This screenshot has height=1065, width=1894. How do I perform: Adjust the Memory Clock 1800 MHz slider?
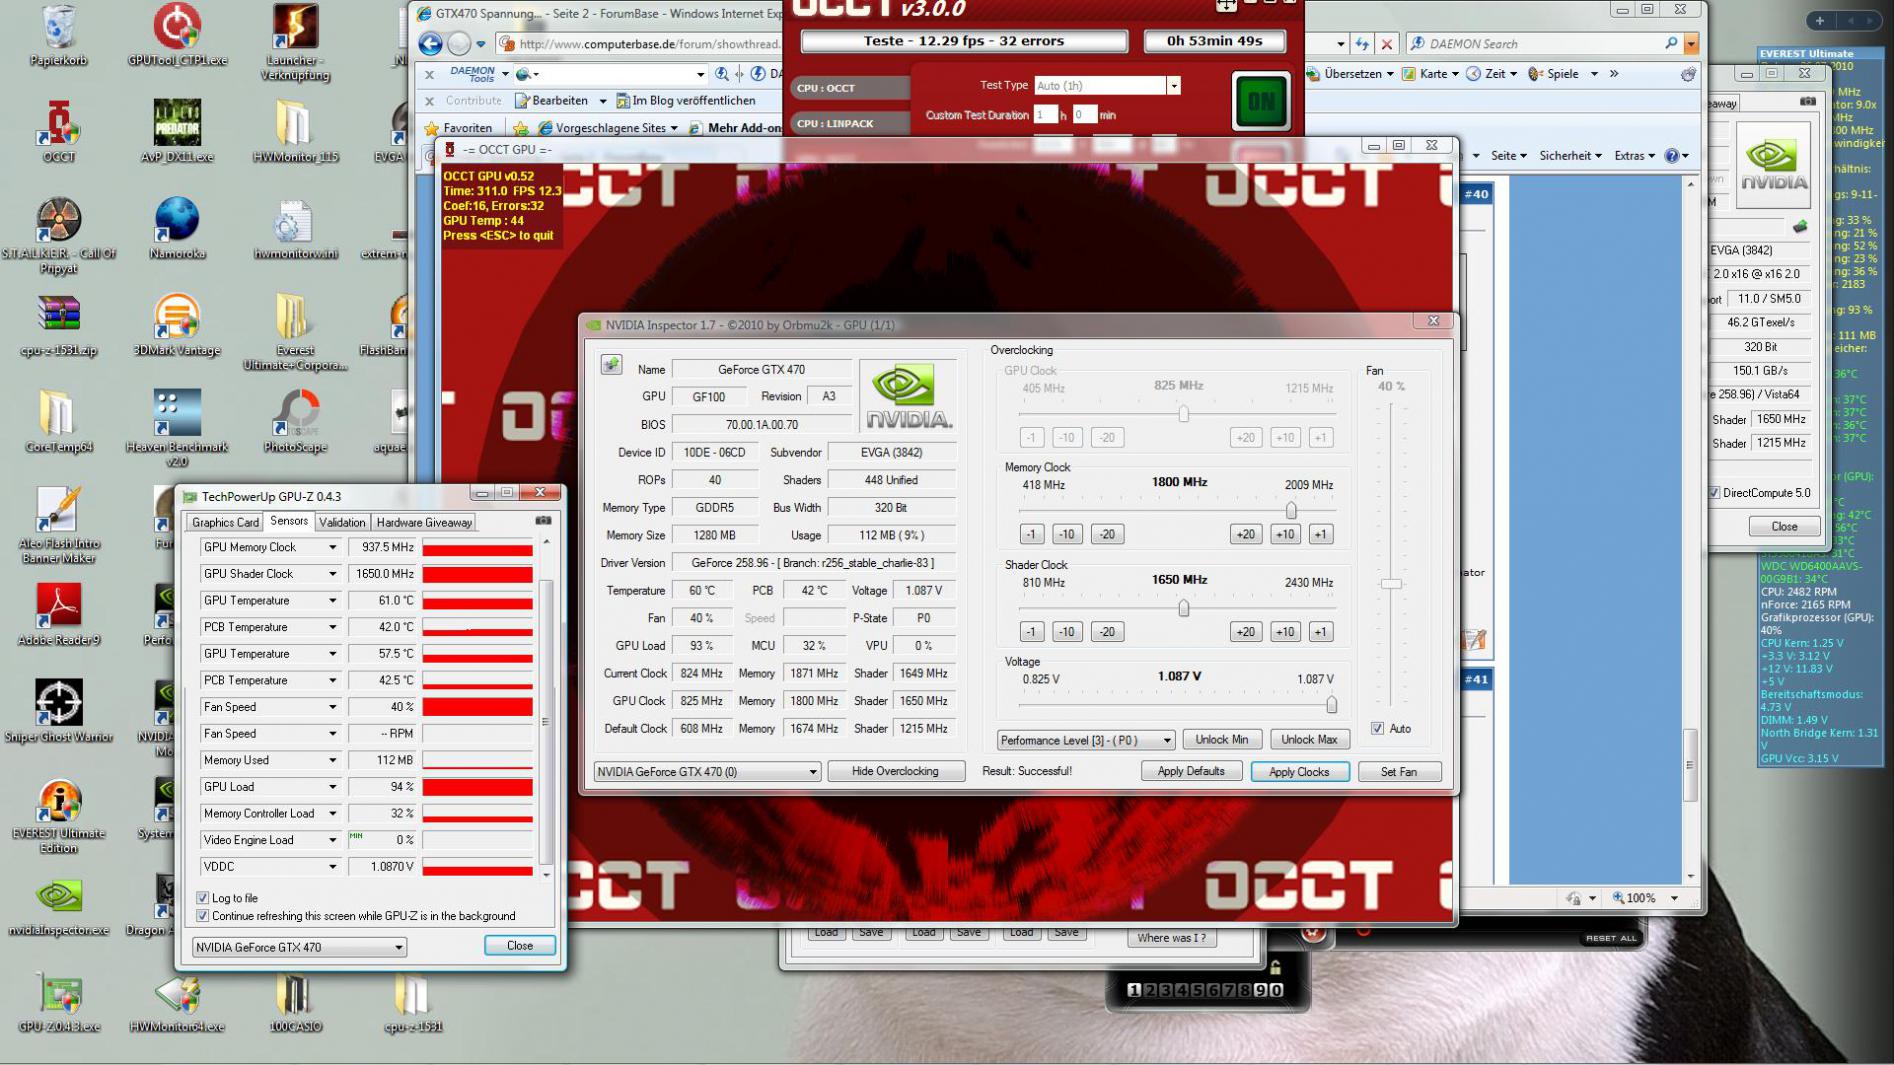(x=1291, y=510)
